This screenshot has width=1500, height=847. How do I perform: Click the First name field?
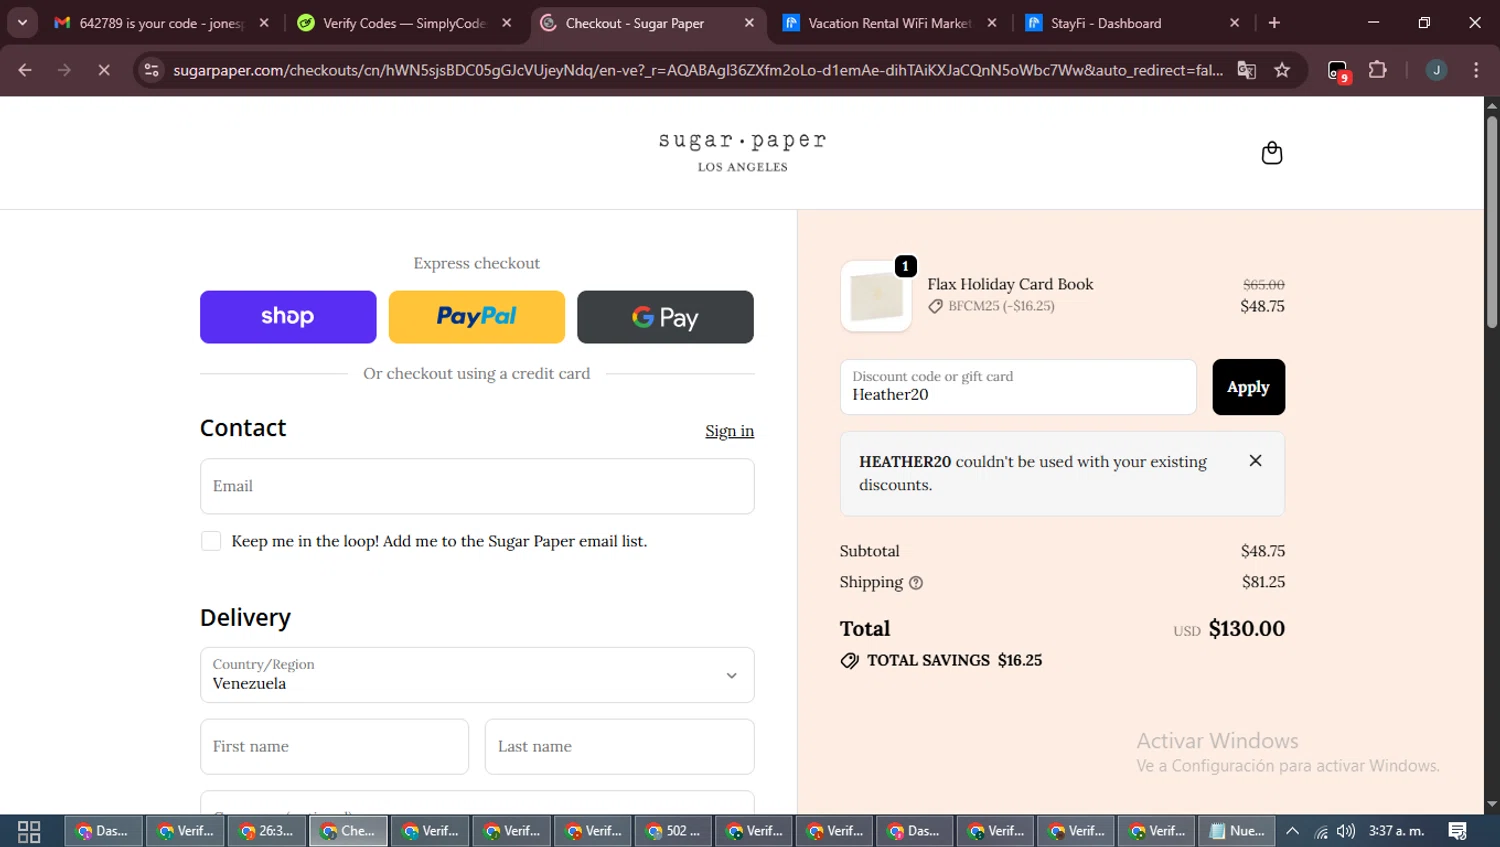(334, 747)
